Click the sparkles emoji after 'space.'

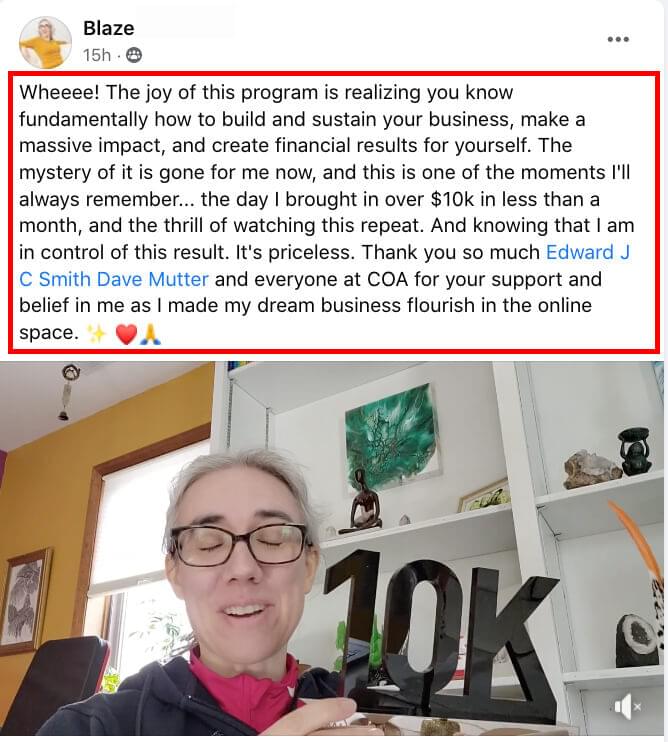click(x=97, y=334)
